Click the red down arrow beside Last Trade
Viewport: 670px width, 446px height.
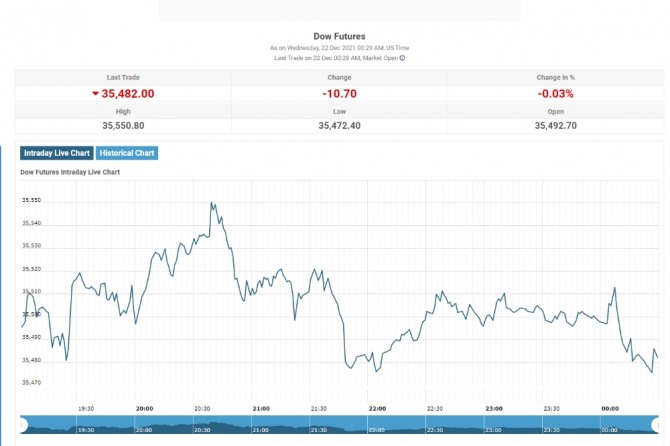tap(95, 94)
